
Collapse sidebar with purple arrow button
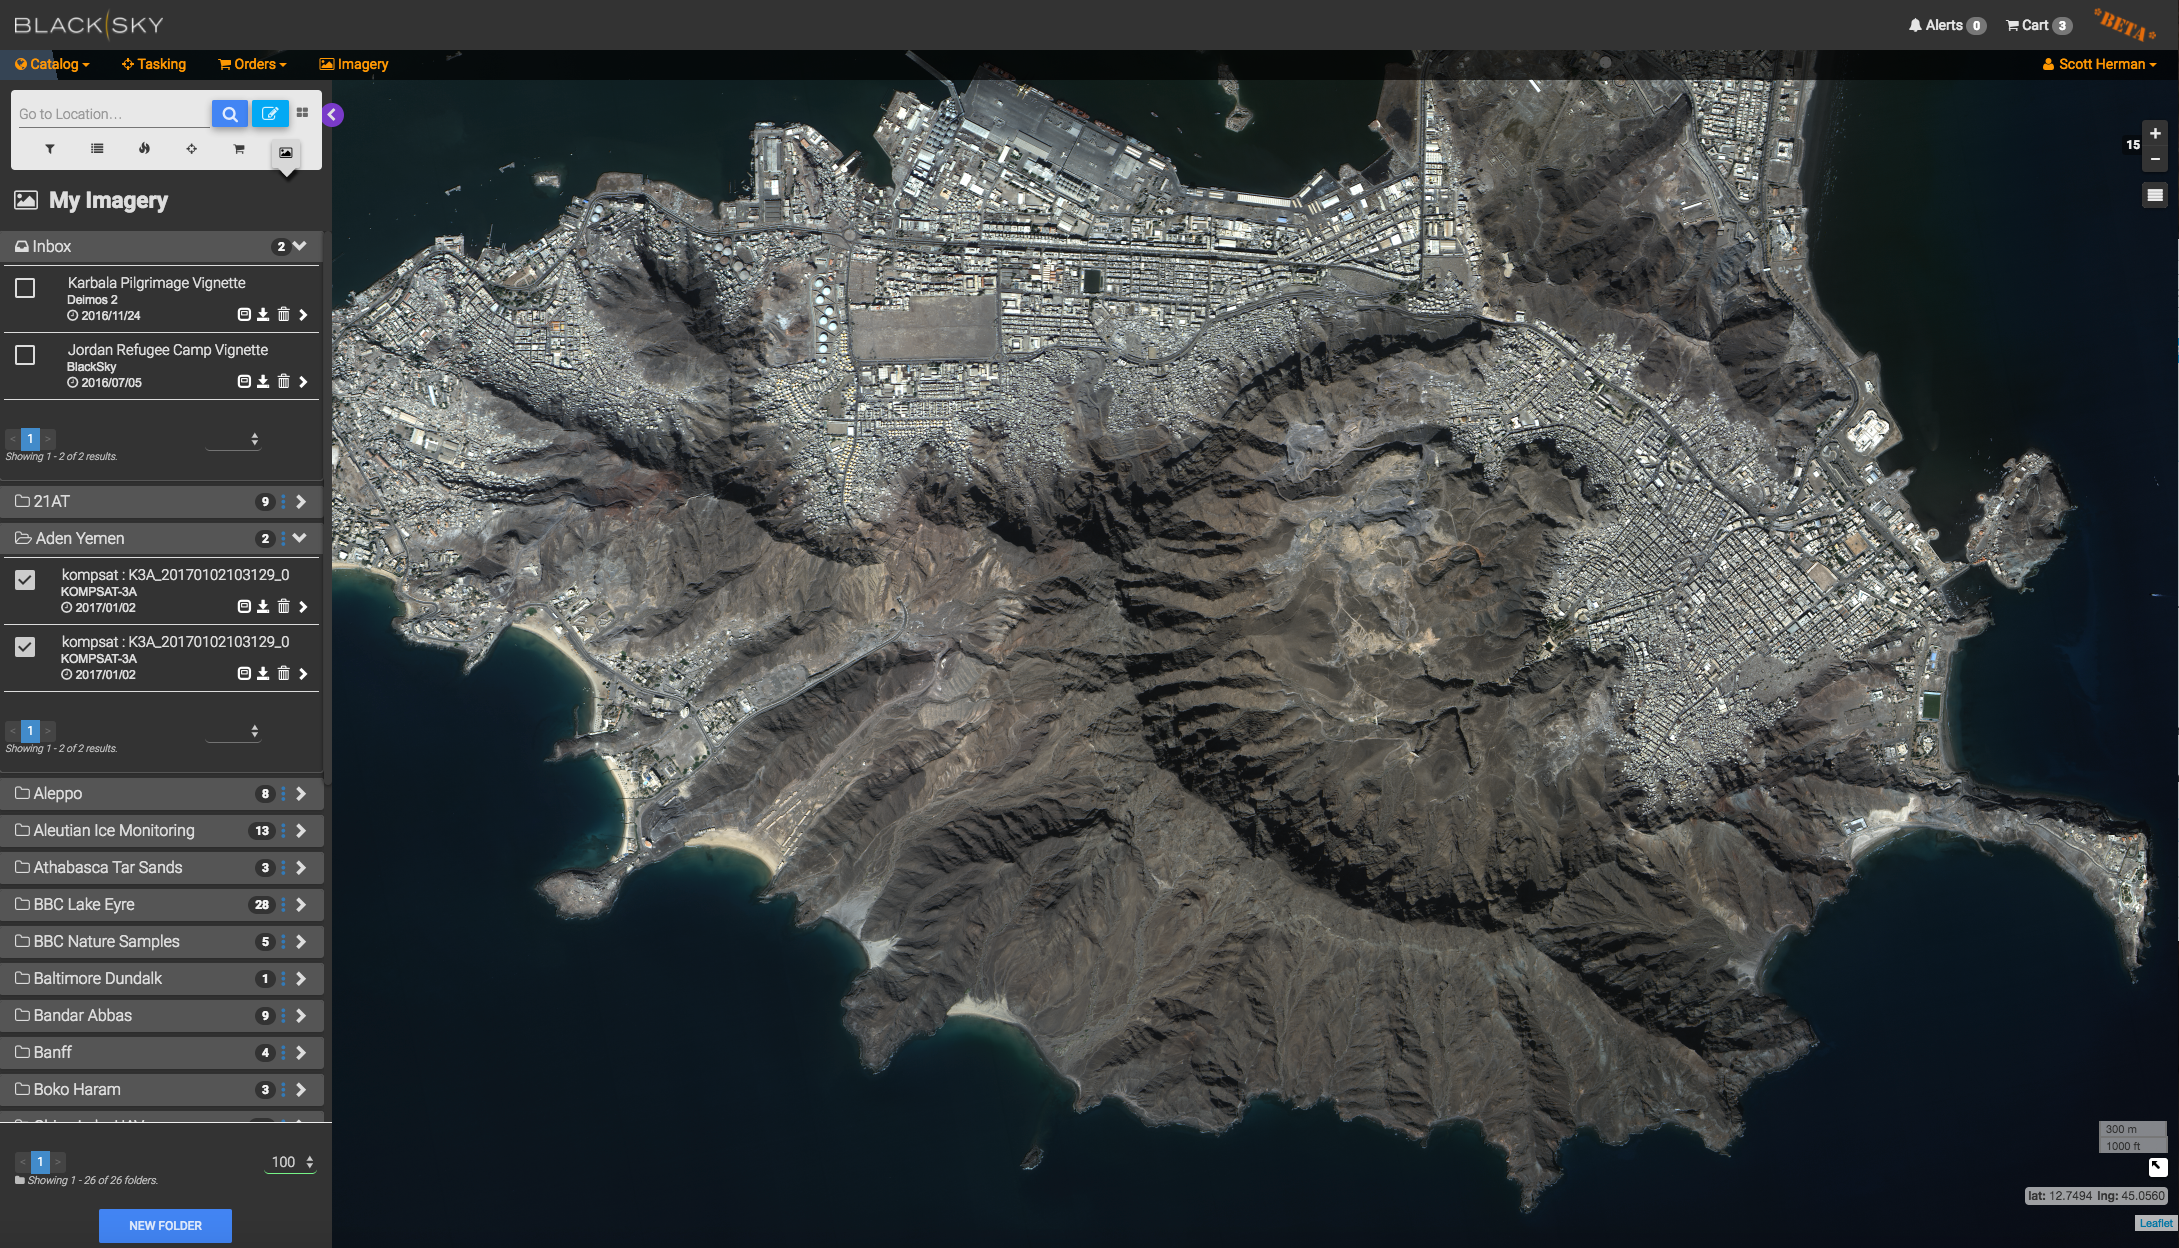333,115
